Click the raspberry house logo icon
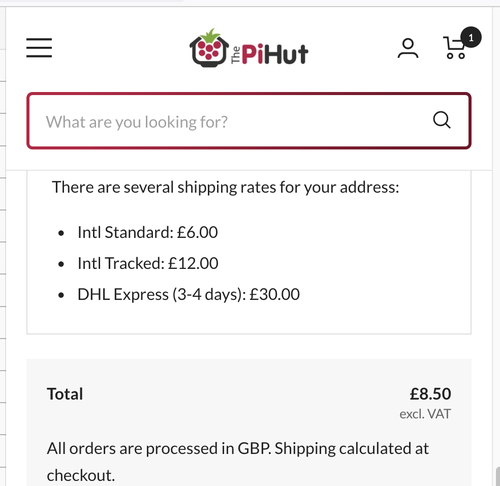 click(x=209, y=48)
